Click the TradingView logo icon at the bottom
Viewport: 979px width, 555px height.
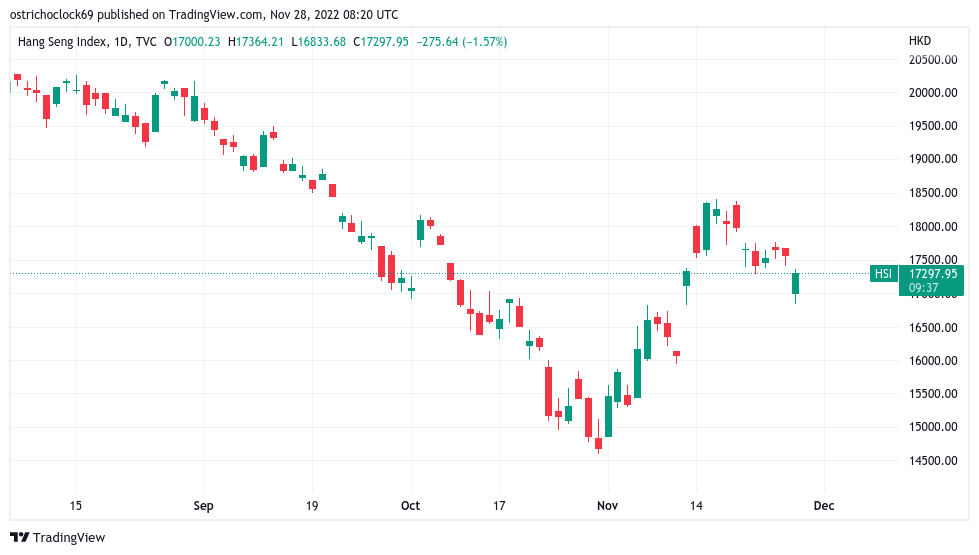[19, 537]
